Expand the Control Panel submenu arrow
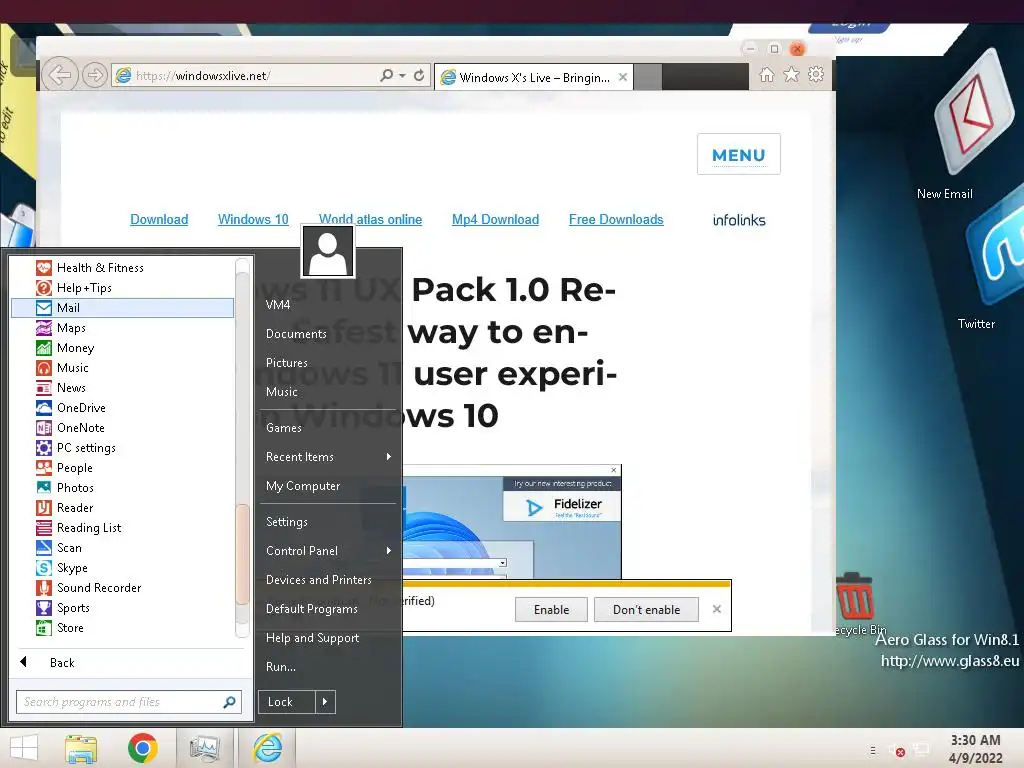Image resolution: width=1024 pixels, height=768 pixels. click(x=389, y=551)
